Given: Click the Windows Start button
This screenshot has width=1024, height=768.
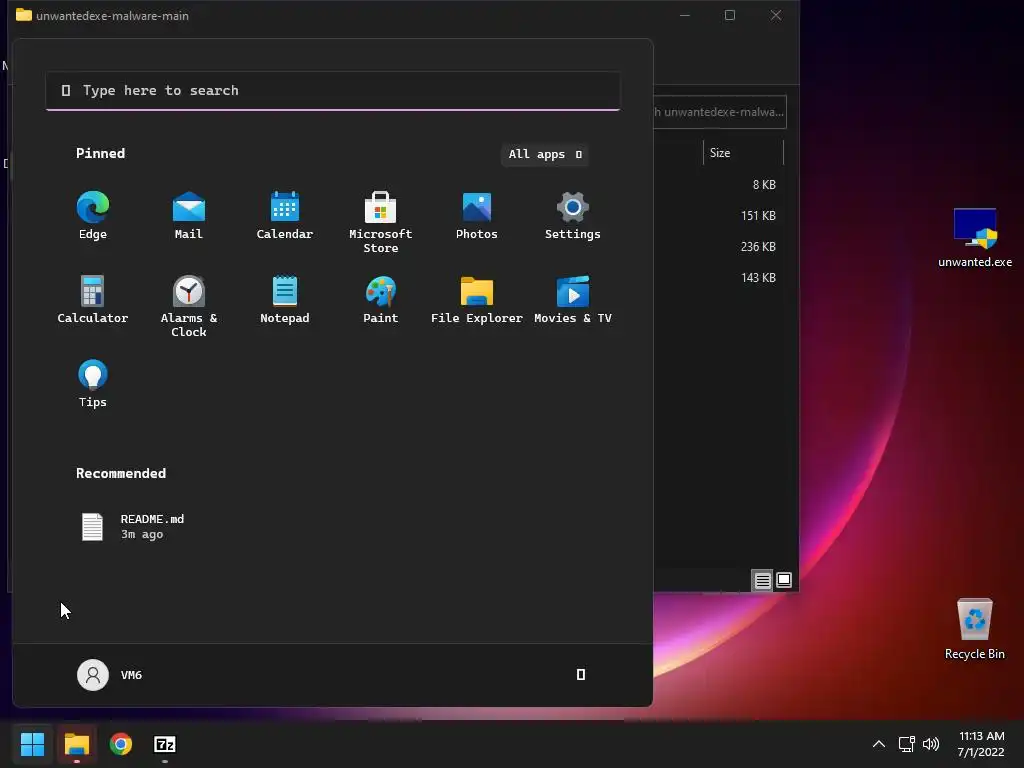Looking at the screenshot, I should (33, 744).
